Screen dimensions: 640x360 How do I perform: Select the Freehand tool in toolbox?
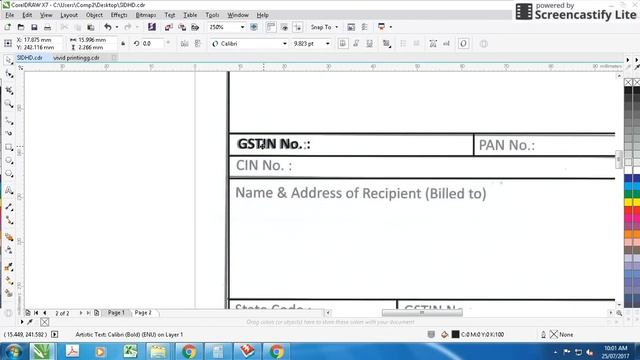(9, 120)
